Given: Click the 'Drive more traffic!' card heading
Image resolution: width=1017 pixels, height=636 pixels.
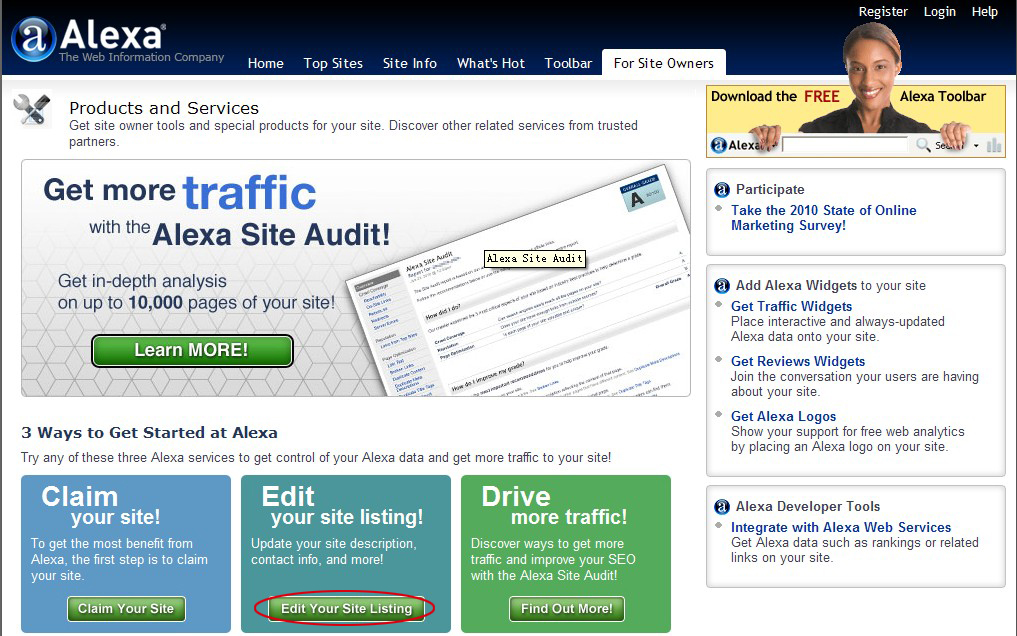Looking at the screenshot, I should [554, 506].
